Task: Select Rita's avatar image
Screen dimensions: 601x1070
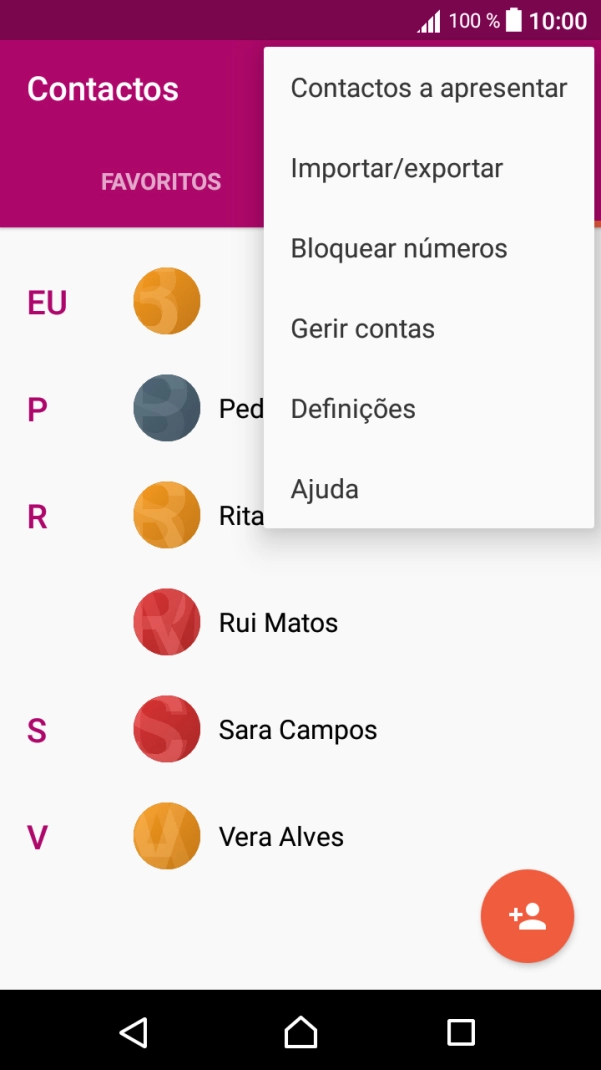Action: point(166,514)
